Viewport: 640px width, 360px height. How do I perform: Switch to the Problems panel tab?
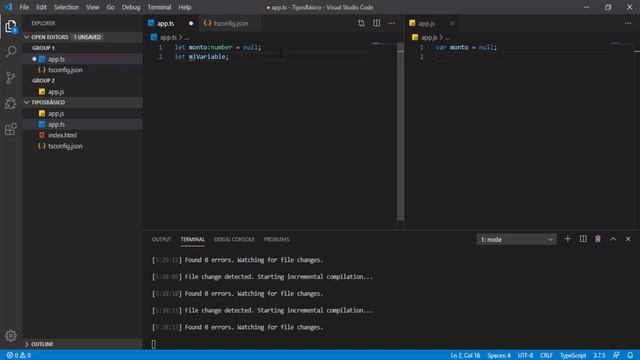point(276,239)
